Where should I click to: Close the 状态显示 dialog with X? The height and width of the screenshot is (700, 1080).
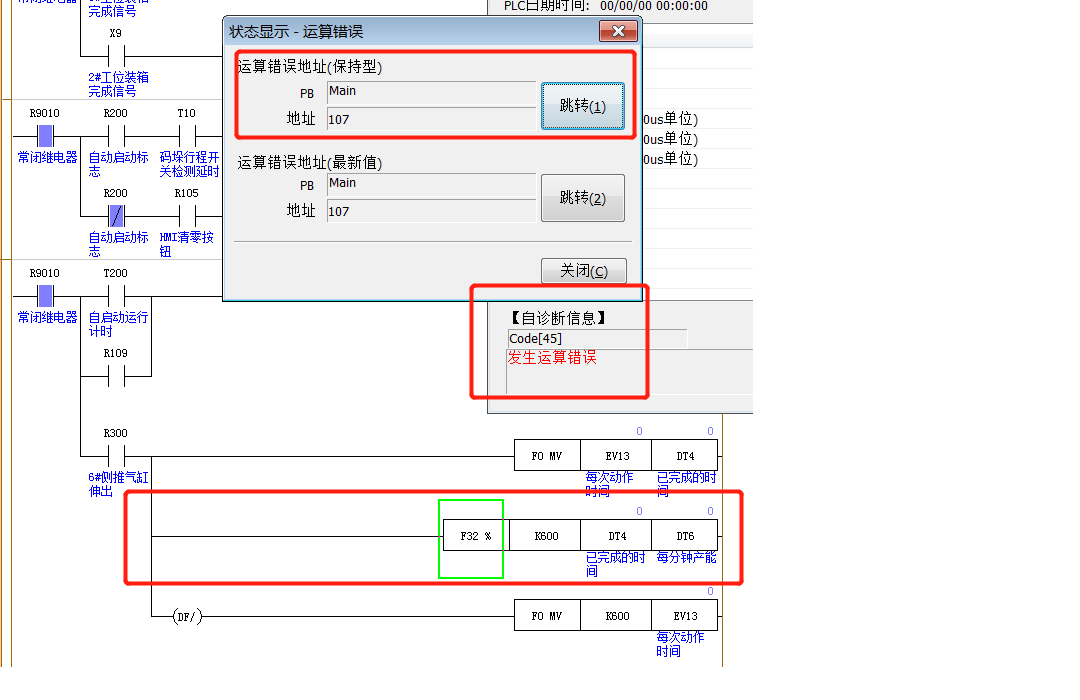point(618,31)
